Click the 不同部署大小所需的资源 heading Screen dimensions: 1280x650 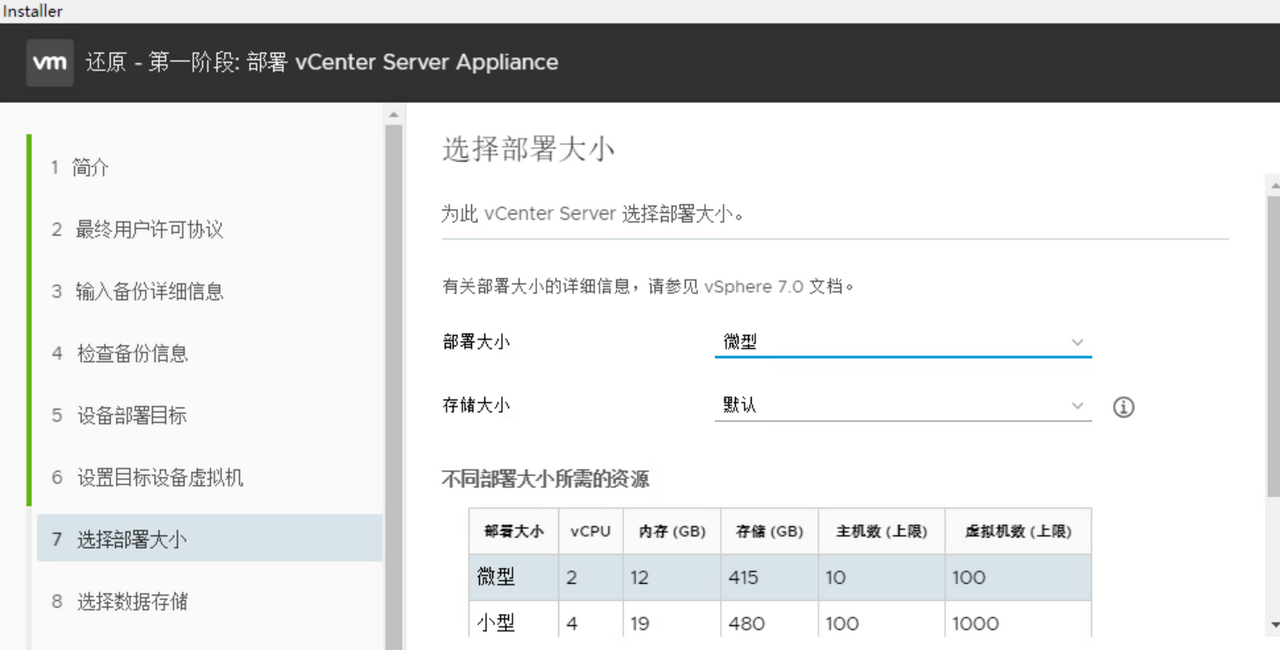click(x=545, y=479)
